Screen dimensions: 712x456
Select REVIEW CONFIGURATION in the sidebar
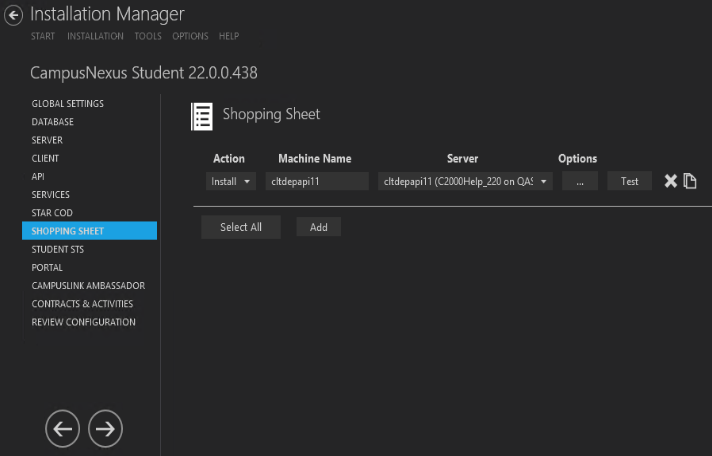[x=84, y=322]
